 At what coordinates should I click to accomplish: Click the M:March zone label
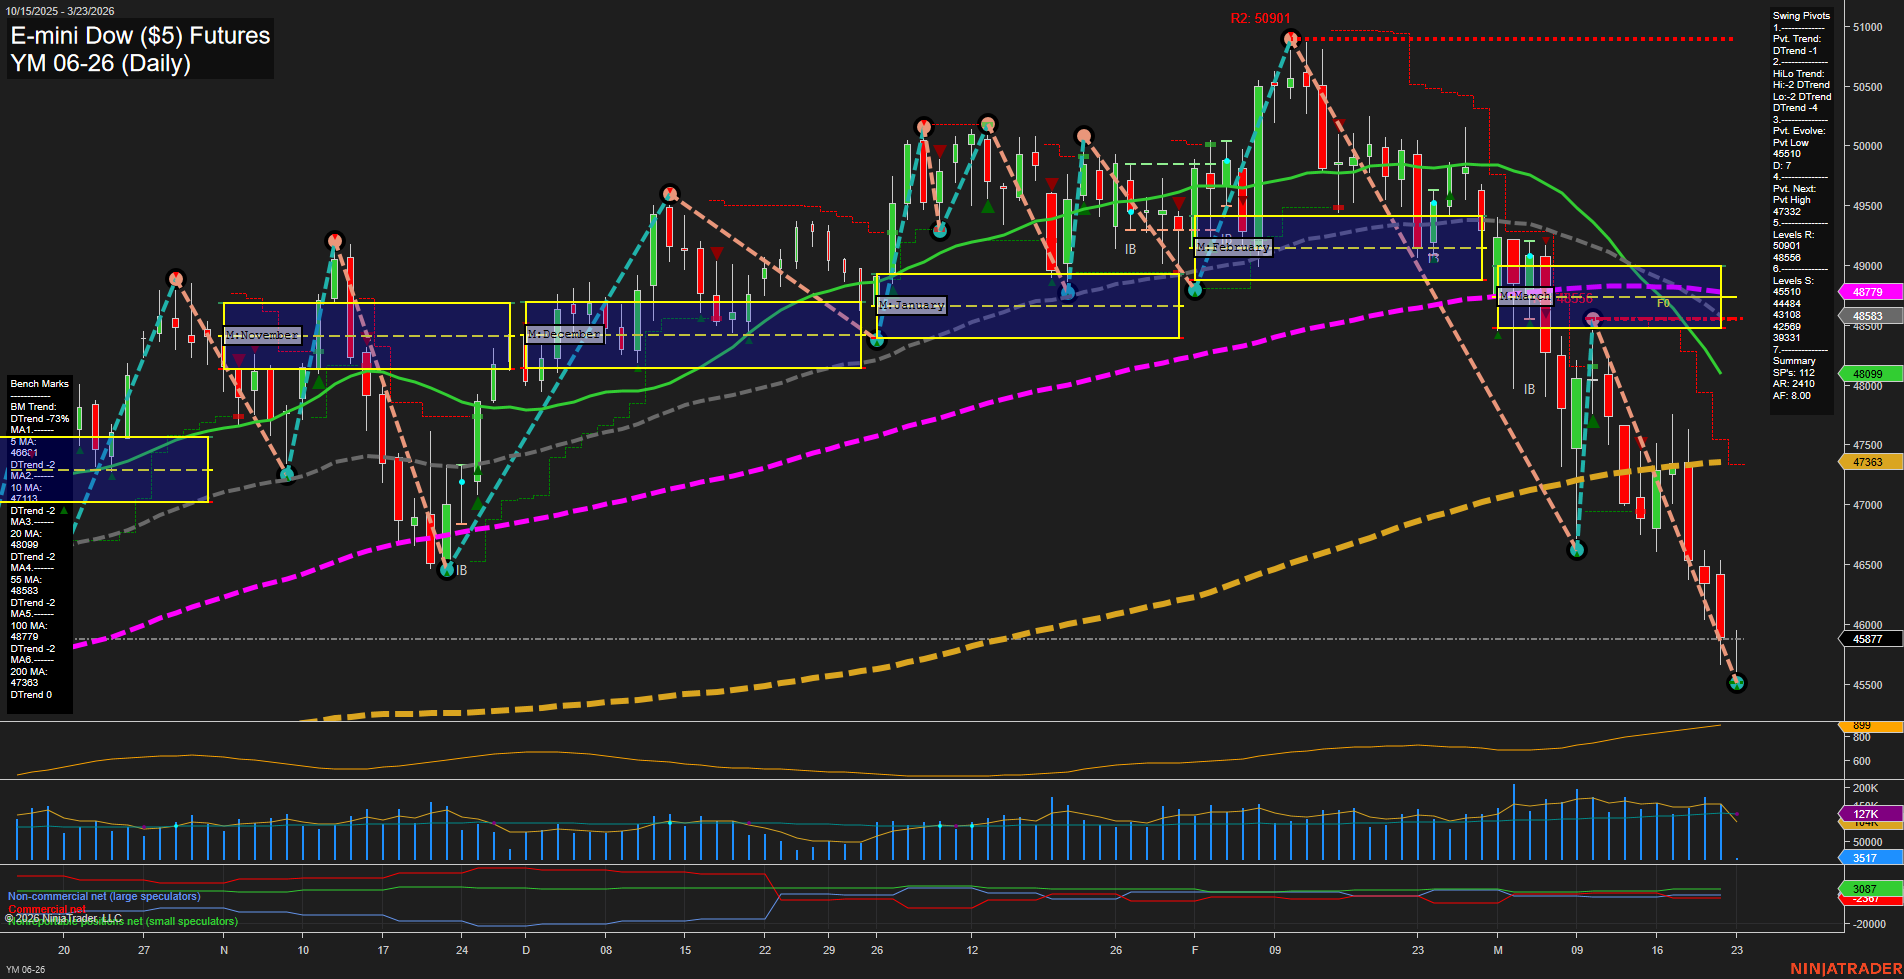[1526, 296]
